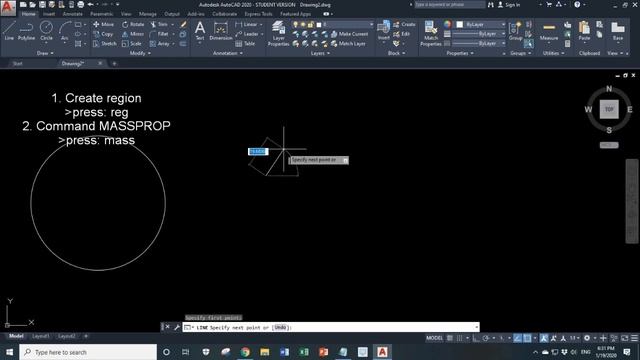Click the white object color swatch
Viewport: 640px width, 360px height.
click(460, 24)
